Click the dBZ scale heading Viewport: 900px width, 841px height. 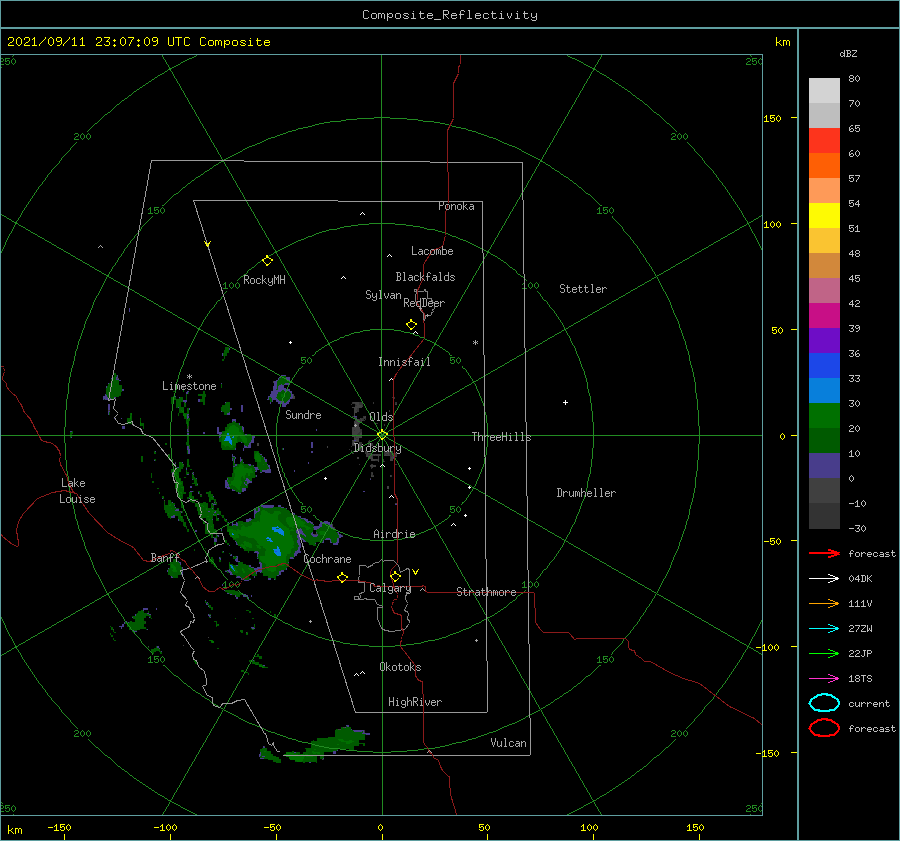click(848, 53)
